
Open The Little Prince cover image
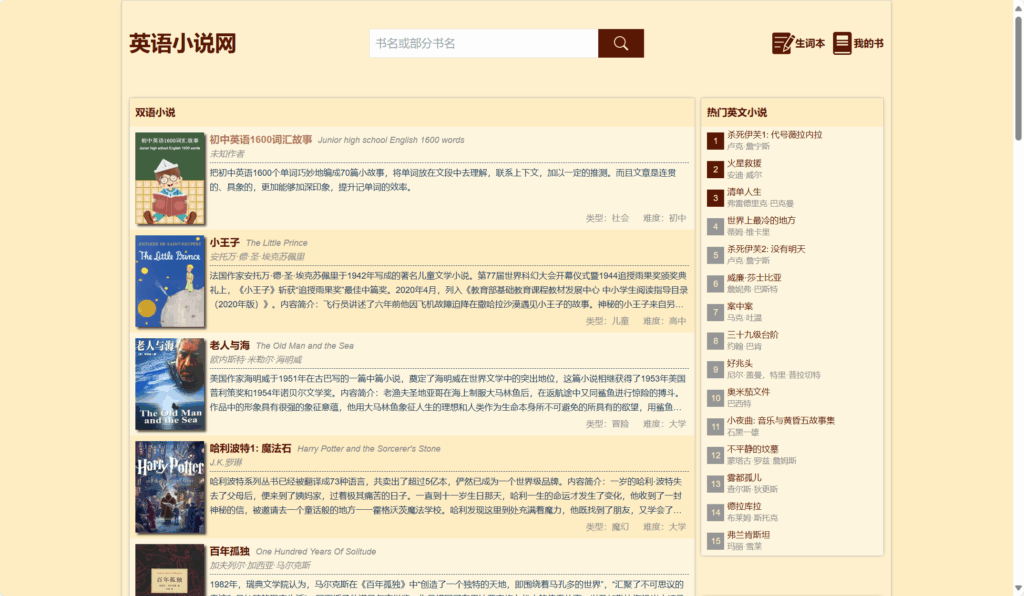click(x=170, y=281)
